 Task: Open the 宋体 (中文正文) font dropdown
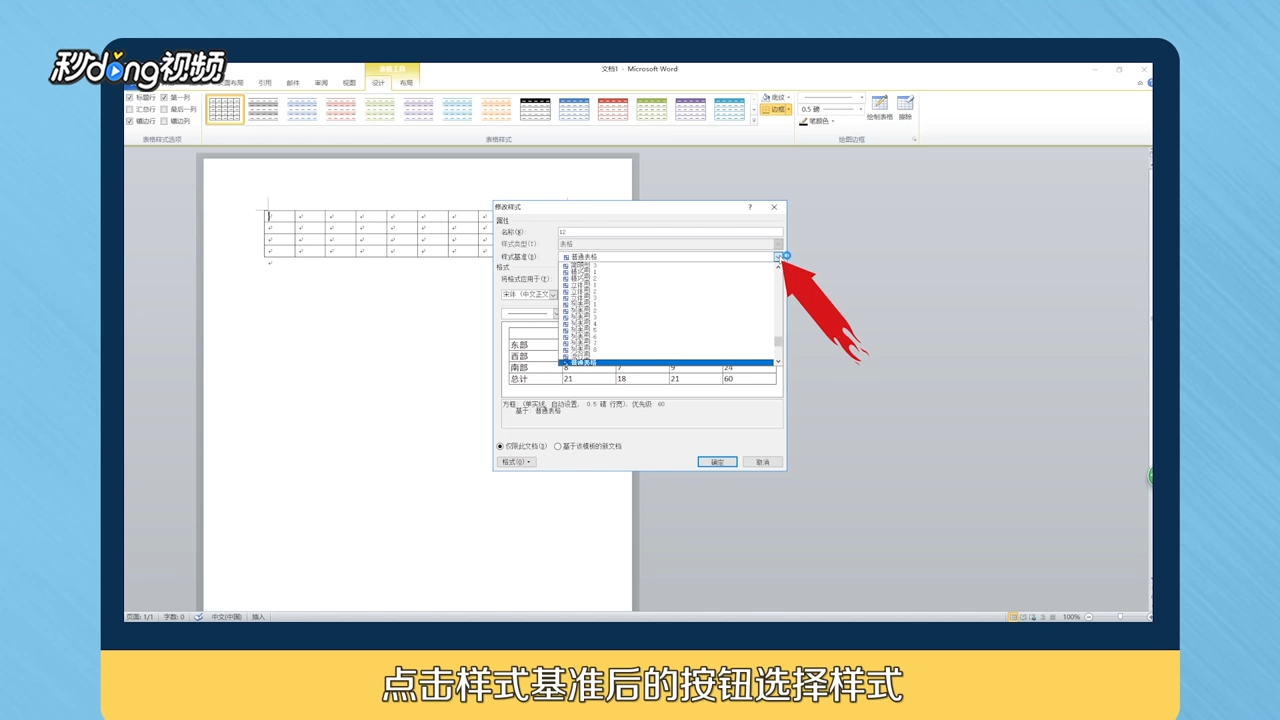point(554,294)
